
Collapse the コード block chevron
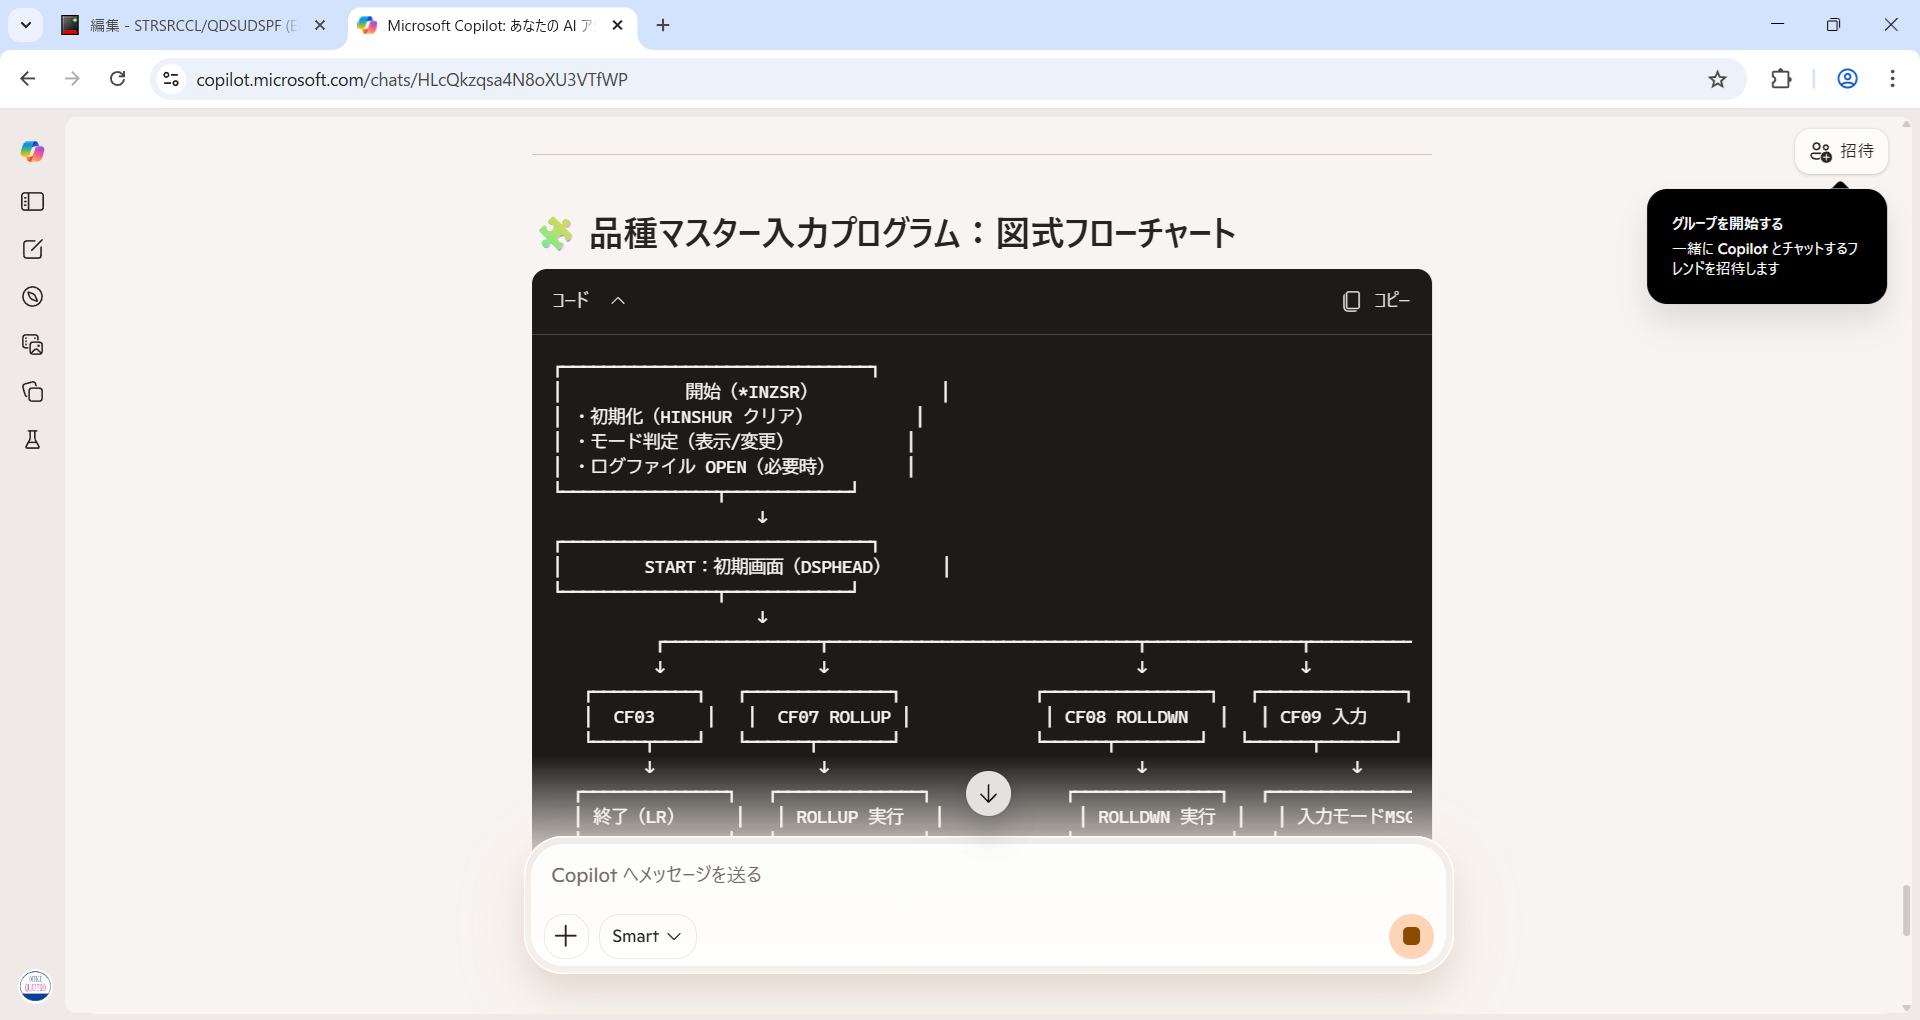pyautogui.click(x=618, y=301)
